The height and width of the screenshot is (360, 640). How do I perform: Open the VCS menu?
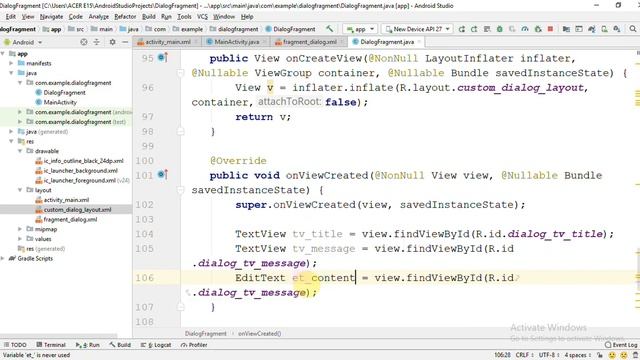click(202, 17)
